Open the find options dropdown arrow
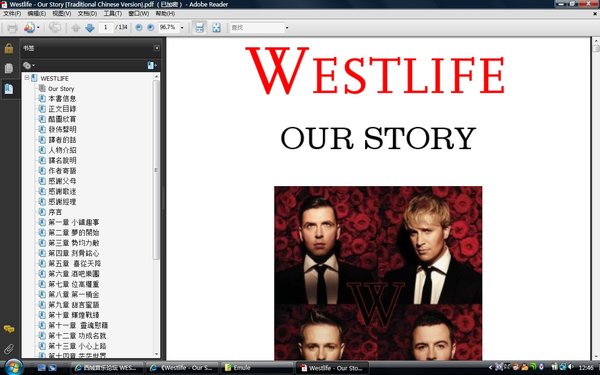 point(287,28)
